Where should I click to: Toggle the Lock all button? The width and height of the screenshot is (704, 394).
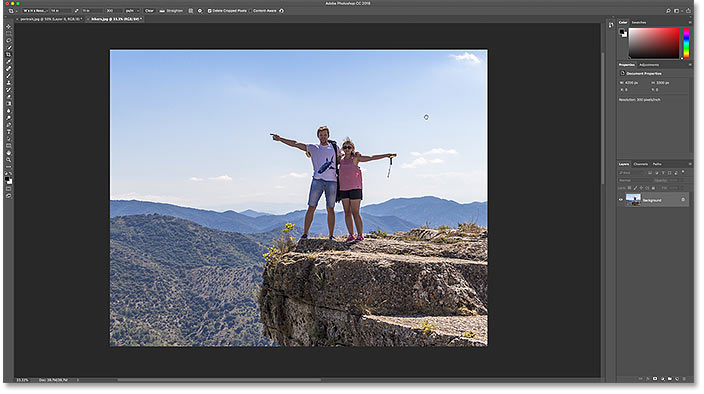(653, 188)
